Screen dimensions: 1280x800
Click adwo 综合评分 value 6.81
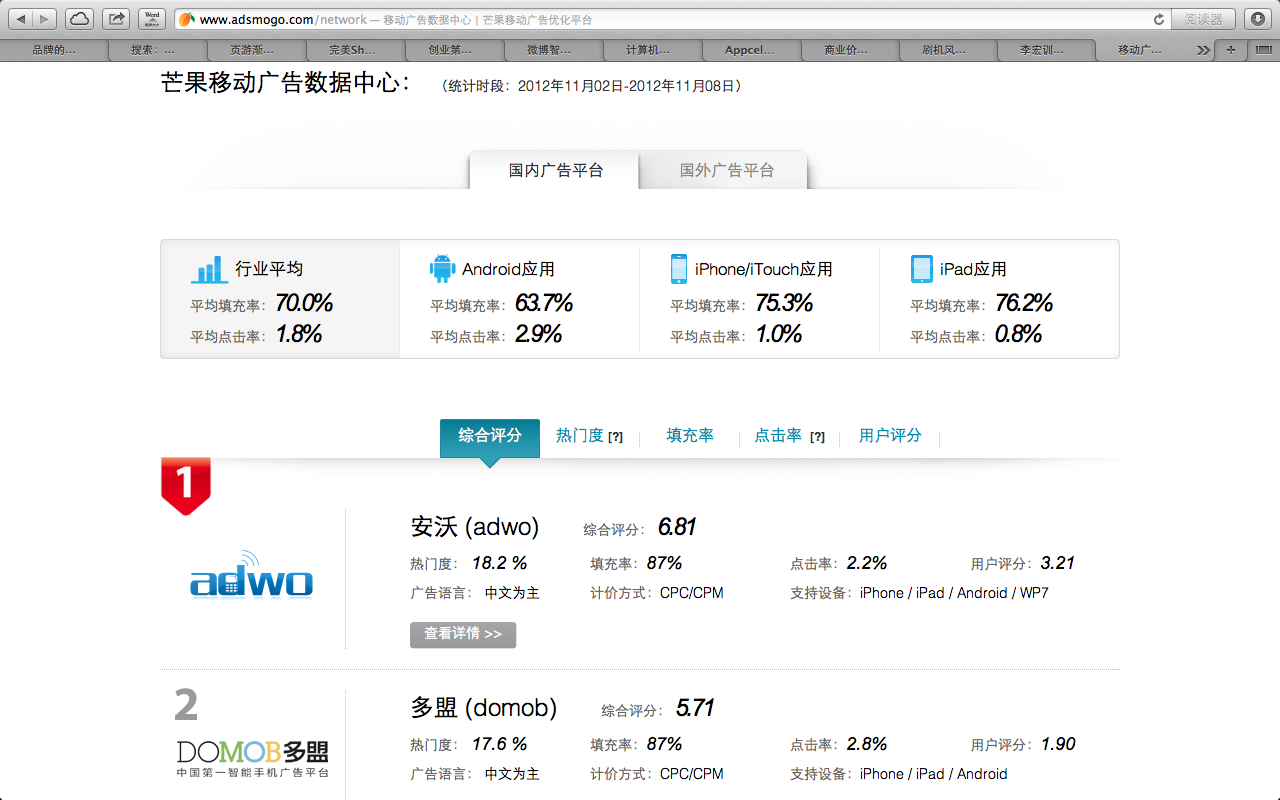click(x=677, y=527)
